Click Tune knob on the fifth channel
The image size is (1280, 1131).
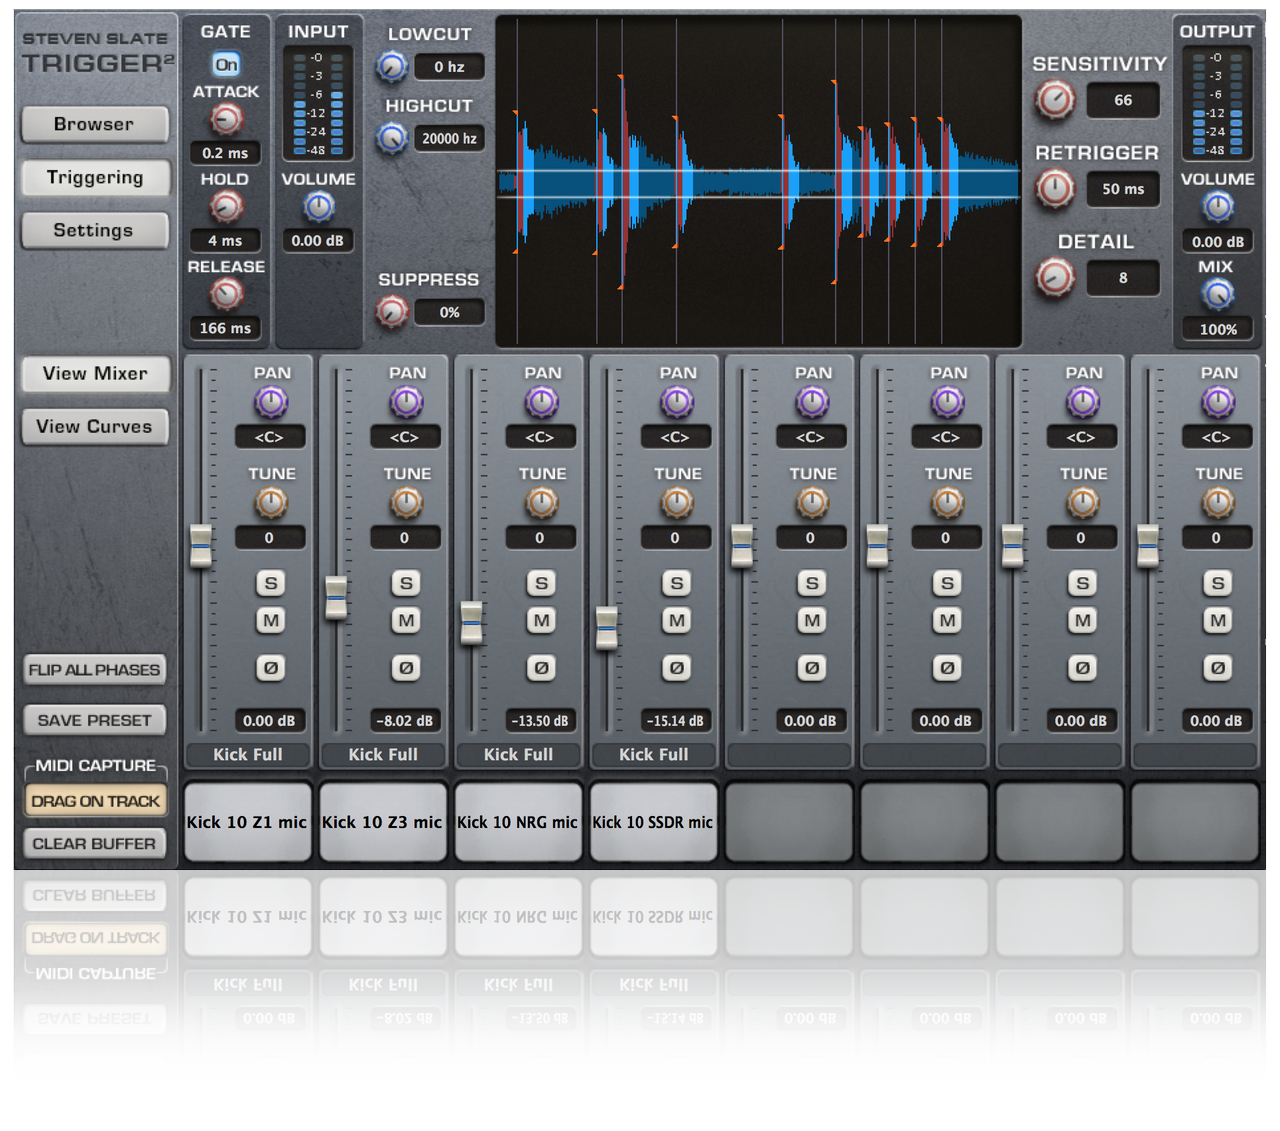pos(812,503)
